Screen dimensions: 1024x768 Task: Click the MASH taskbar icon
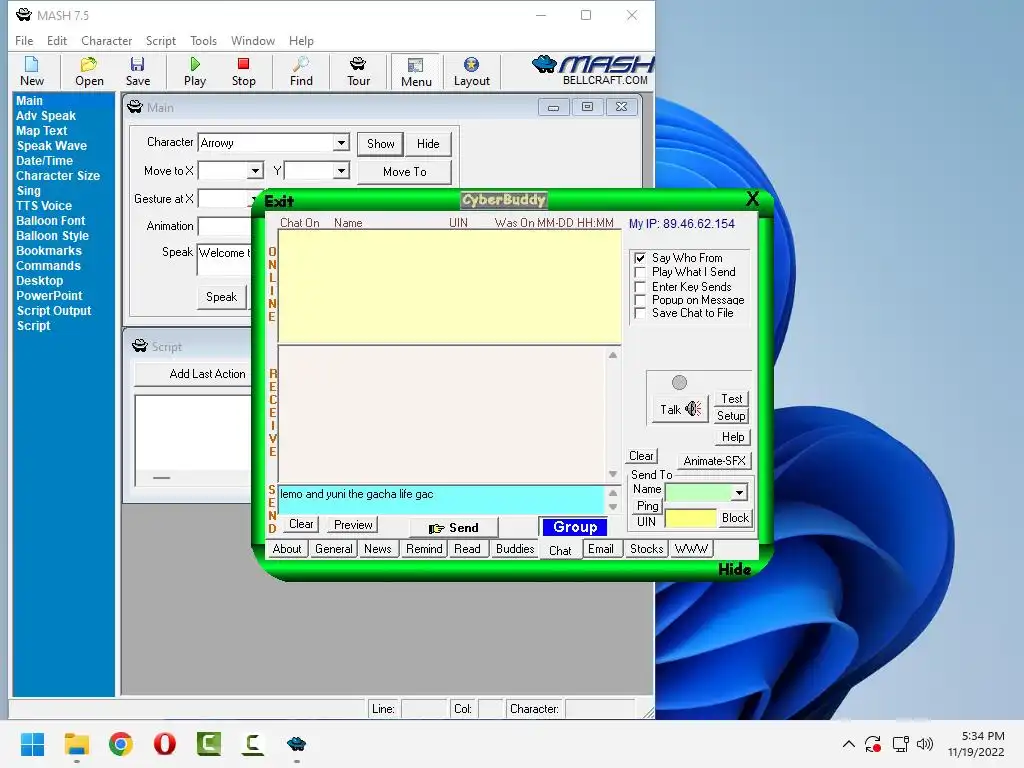click(x=296, y=744)
